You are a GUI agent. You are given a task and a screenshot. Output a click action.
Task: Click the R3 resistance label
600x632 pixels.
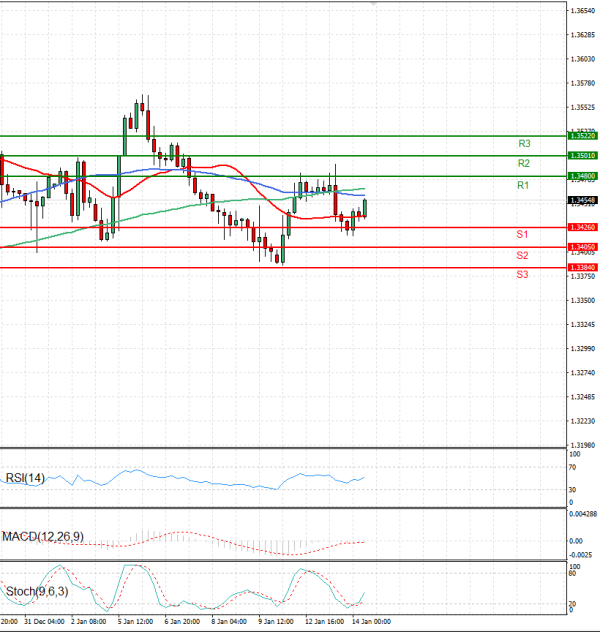523,144
